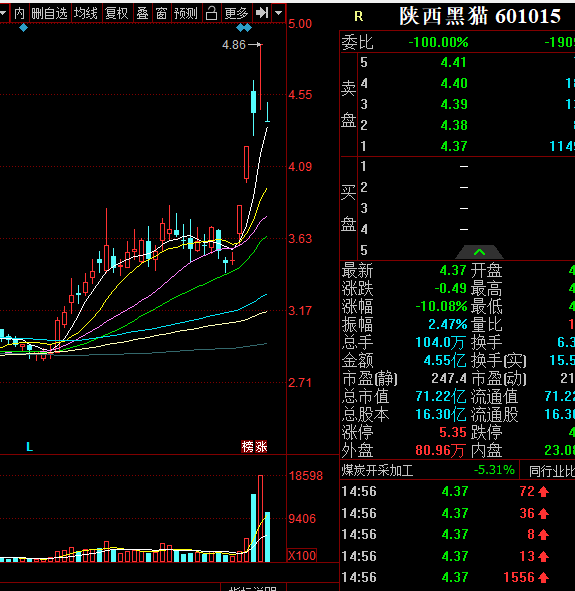This screenshot has height=591, width=575.
Task: Click 删自选 to remove from watchlist
Action: (x=49, y=14)
